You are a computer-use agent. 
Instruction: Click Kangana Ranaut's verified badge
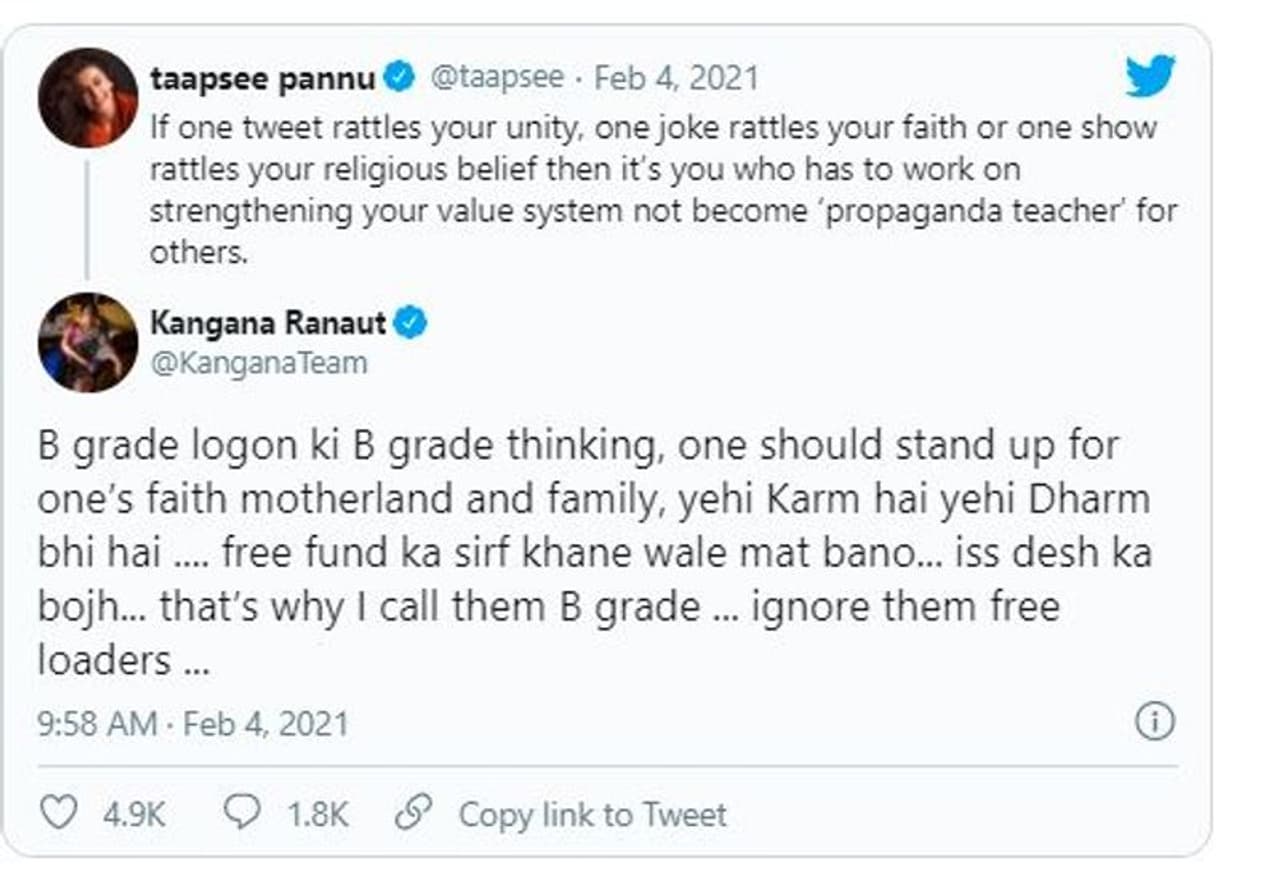click(x=411, y=323)
